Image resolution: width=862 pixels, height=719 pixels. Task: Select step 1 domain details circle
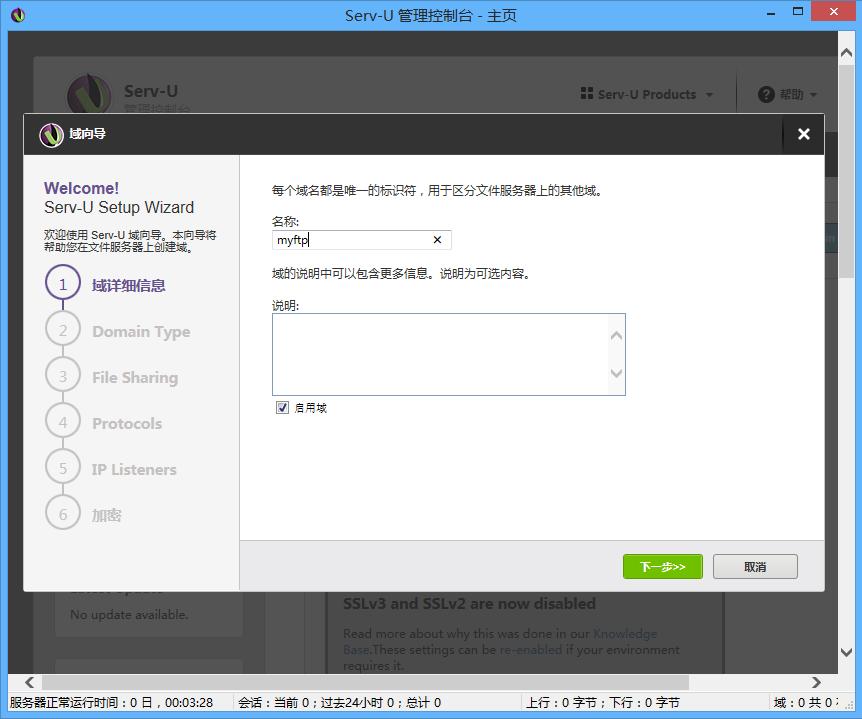tap(63, 285)
